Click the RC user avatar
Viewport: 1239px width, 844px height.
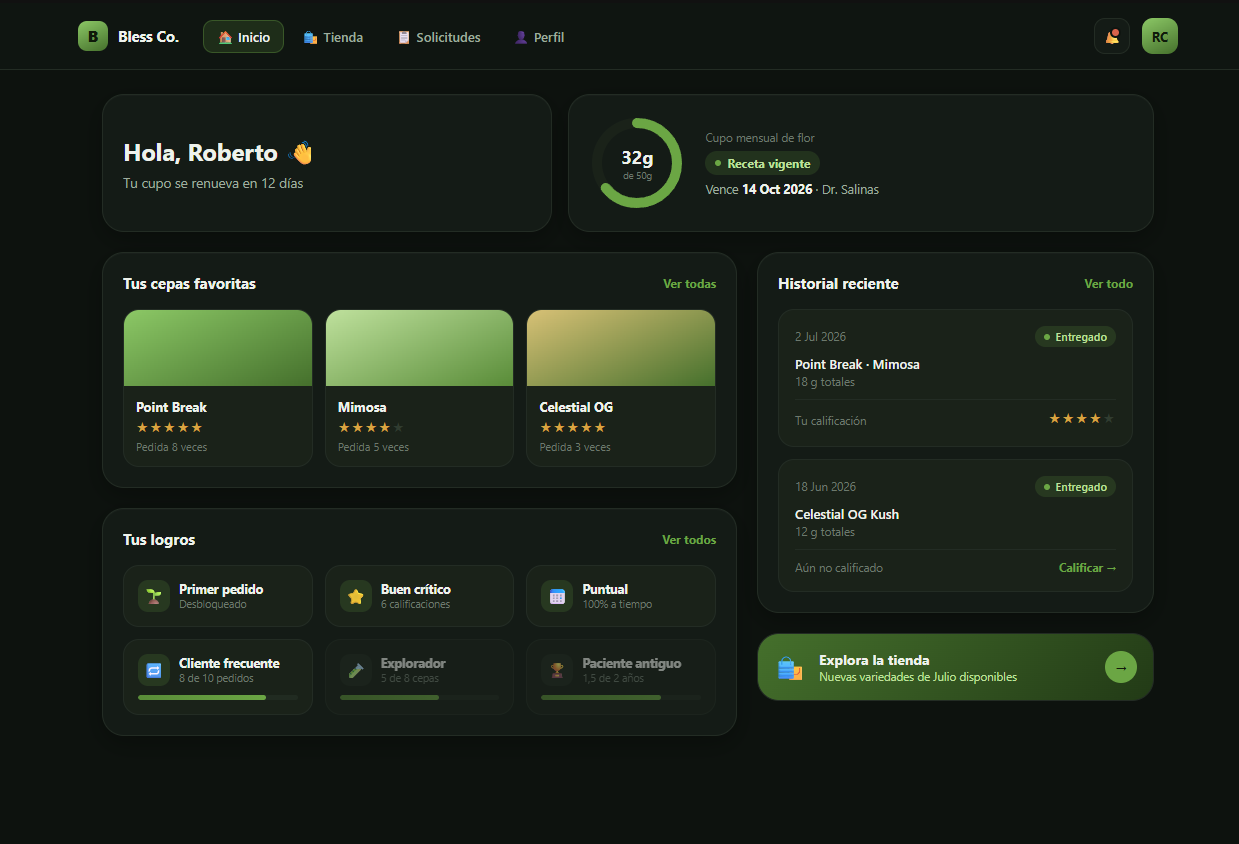(x=1160, y=37)
